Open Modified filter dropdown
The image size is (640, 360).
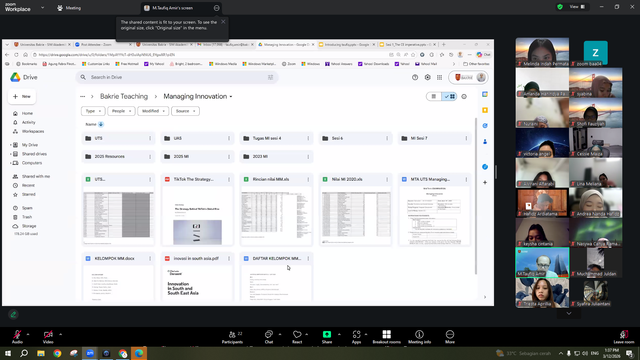click(x=153, y=111)
